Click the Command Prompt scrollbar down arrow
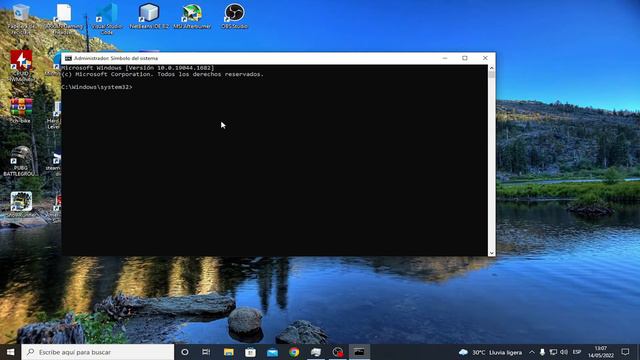This screenshot has width=640, height=360. pyautogui.click(x=491, y=253)
